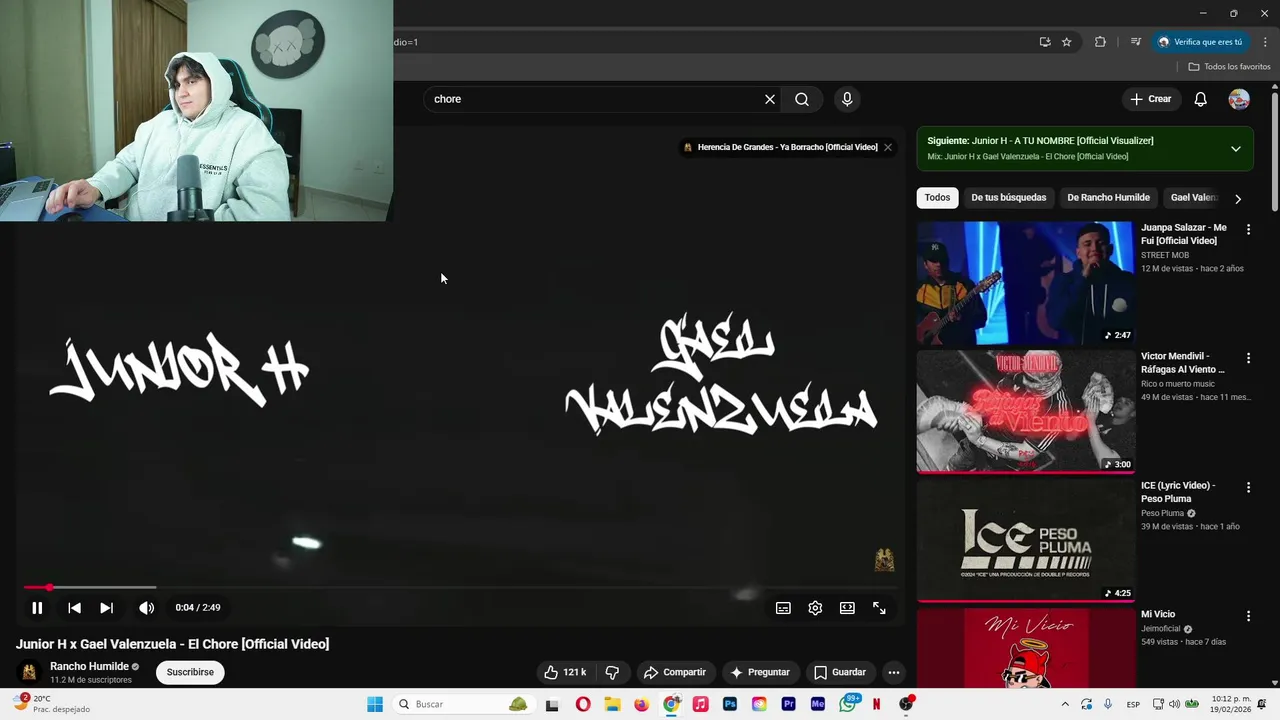Select the 'Todos' filter chip
Viewport: 1280px width, 720px height.
[x=937, y=197]
